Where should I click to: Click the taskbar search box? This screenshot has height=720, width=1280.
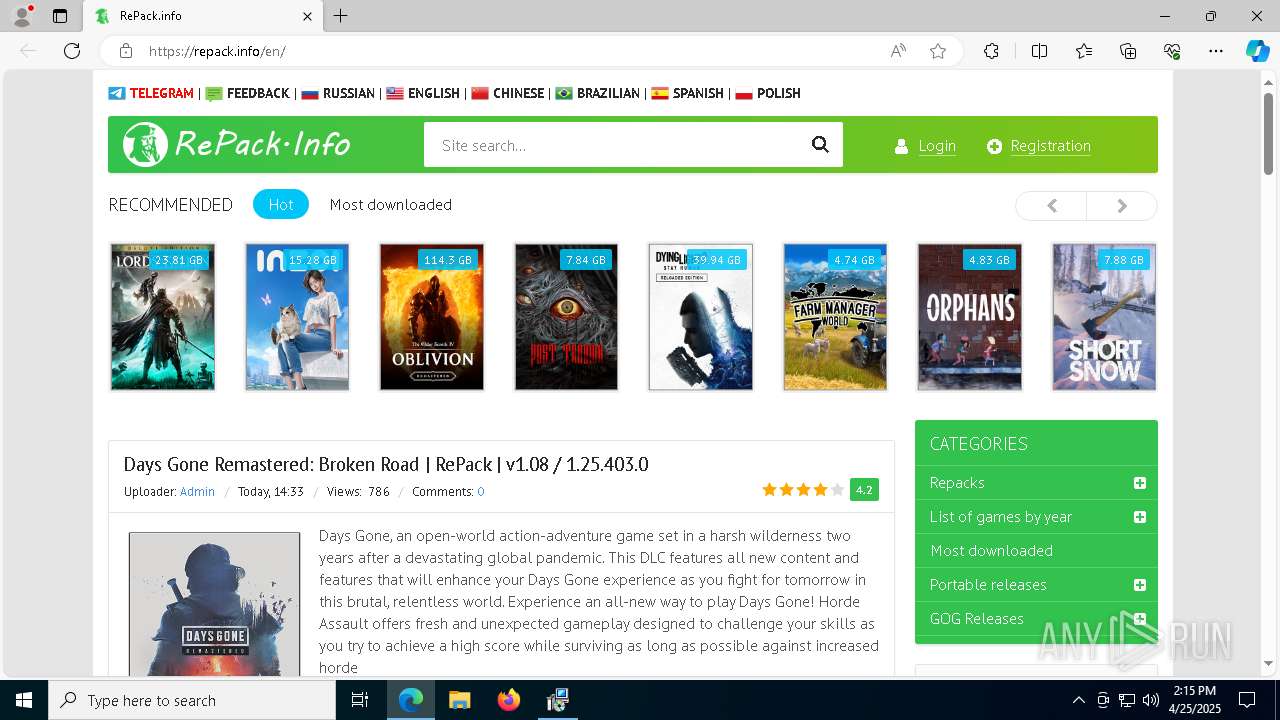click(192, 700)
